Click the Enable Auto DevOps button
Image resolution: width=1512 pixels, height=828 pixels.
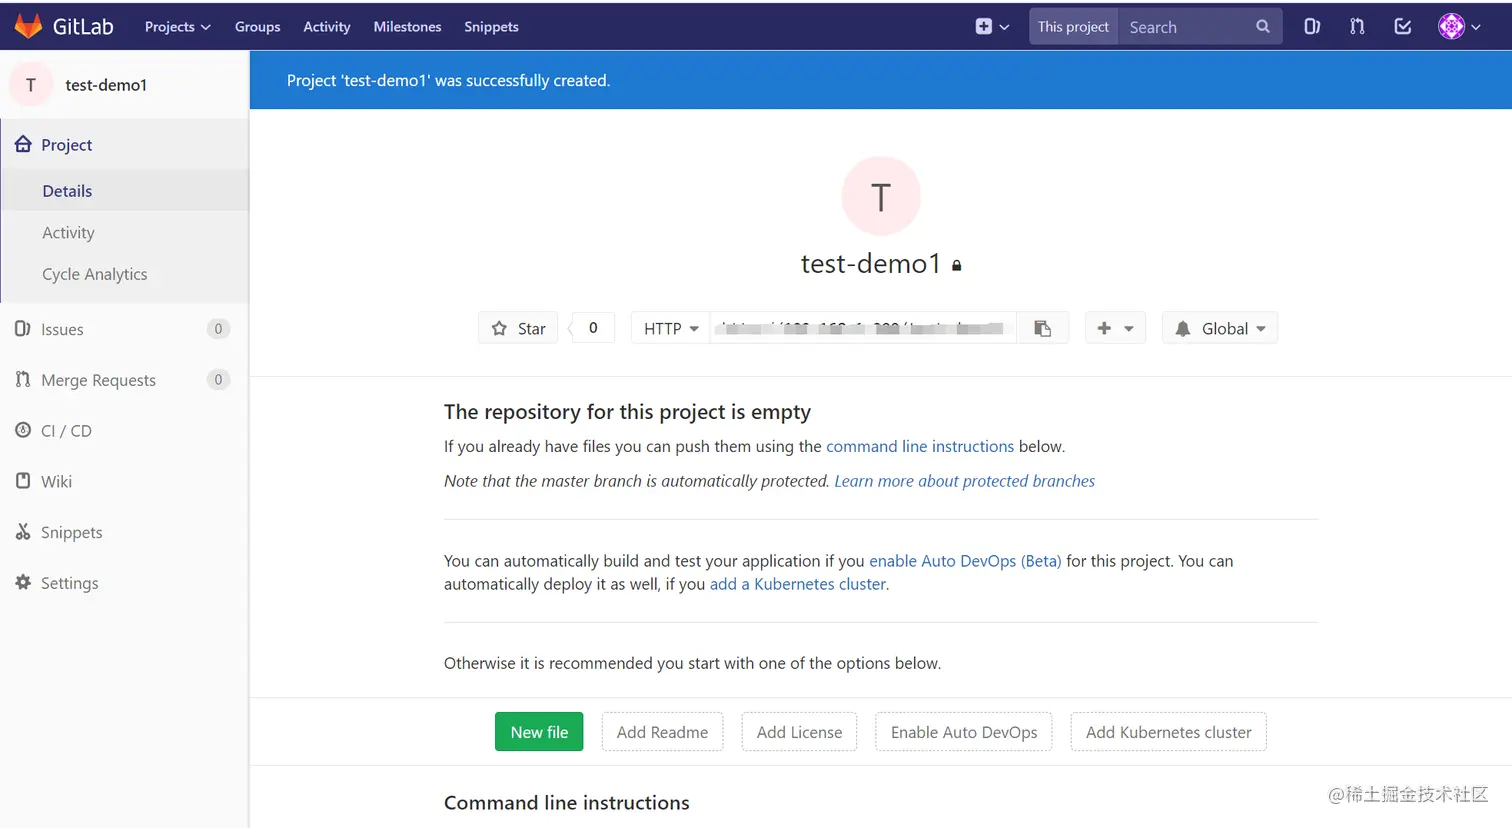point(964,732)
